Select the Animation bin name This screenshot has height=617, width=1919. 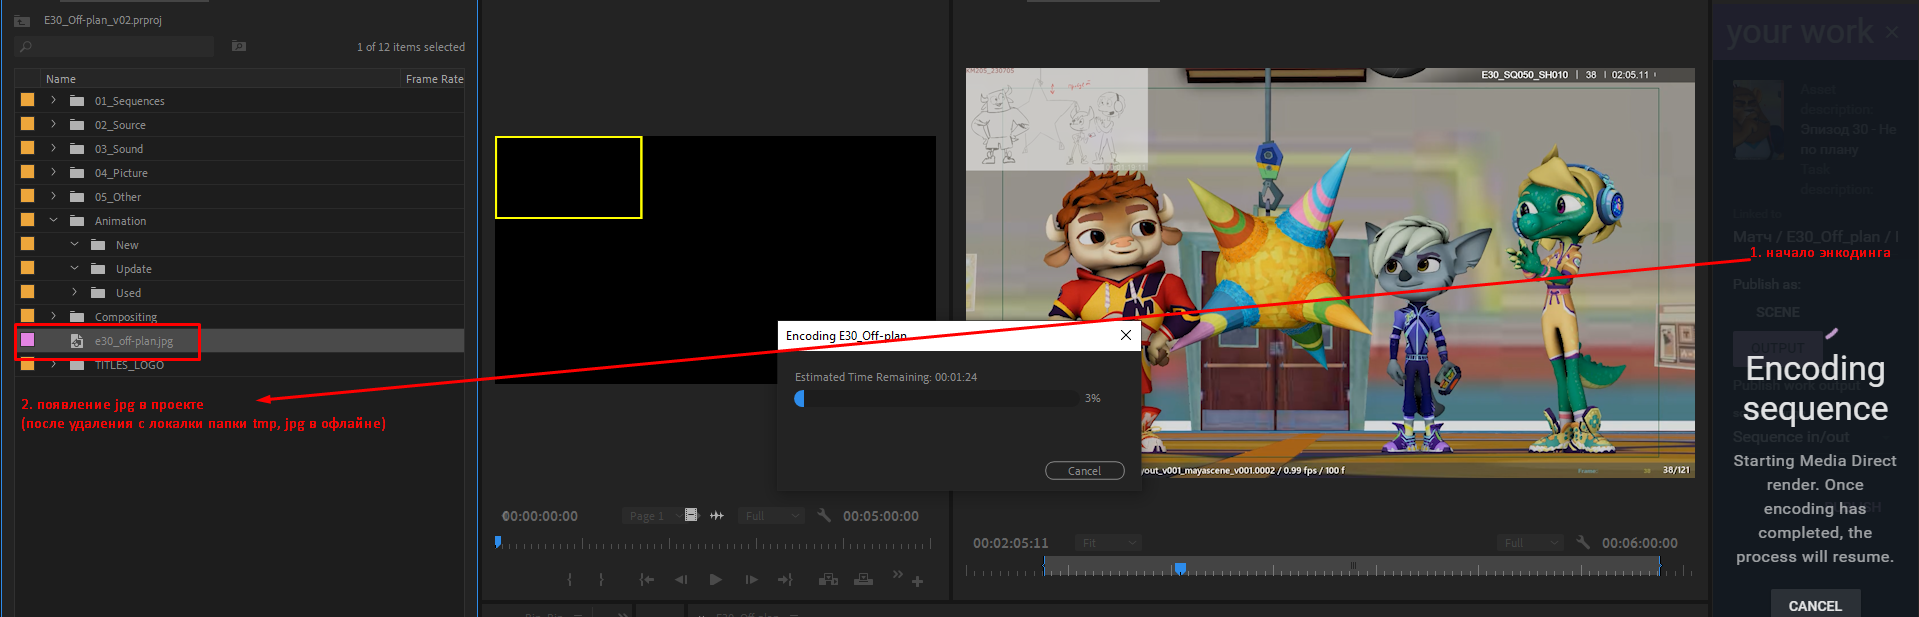click(120, 221)
